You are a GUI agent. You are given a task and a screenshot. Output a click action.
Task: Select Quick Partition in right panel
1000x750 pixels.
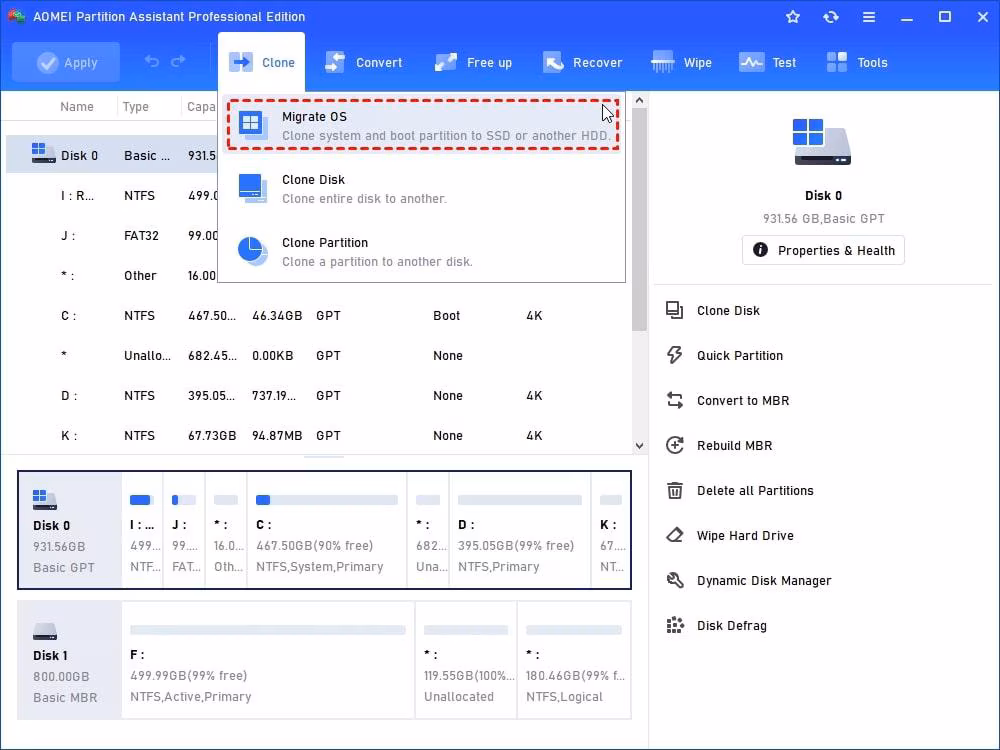click(739, 355)
